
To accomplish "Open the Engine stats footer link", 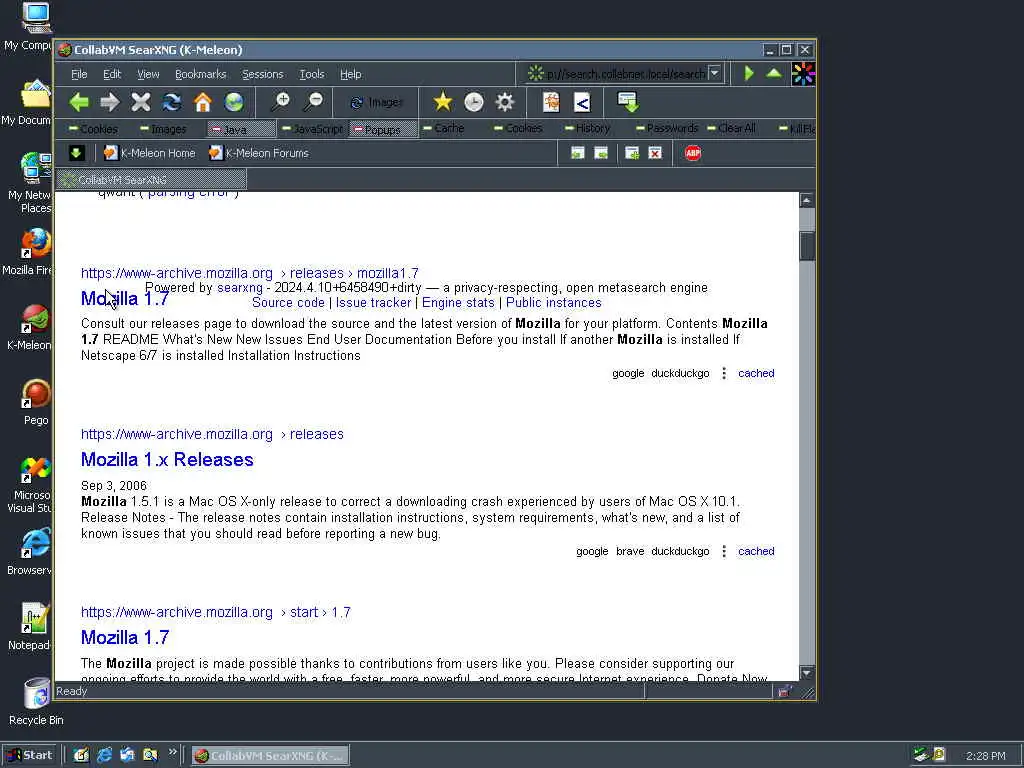I will 458,302.
